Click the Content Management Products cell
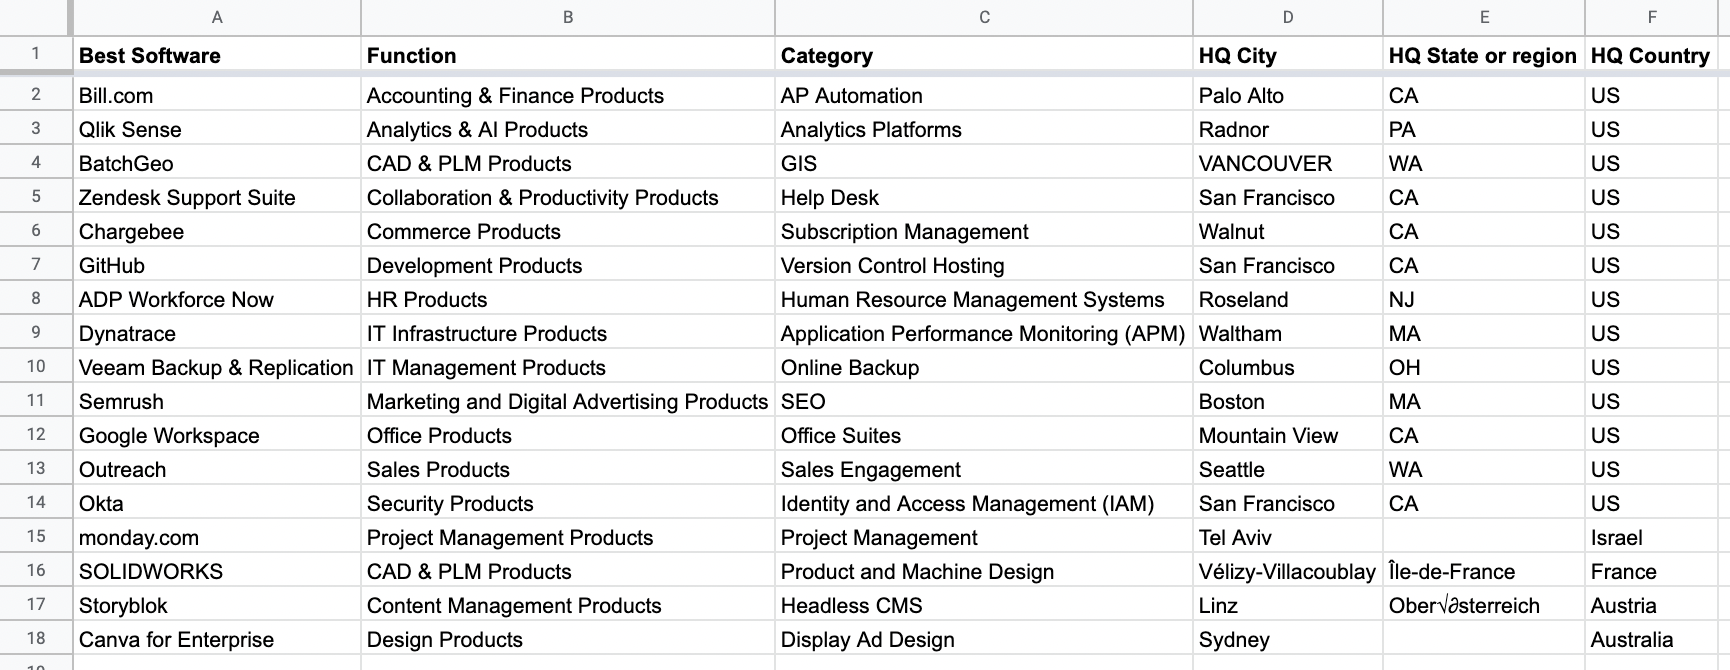Image resolution: width=1730 pixels, height=670 pixels. [x=568, y=605]
